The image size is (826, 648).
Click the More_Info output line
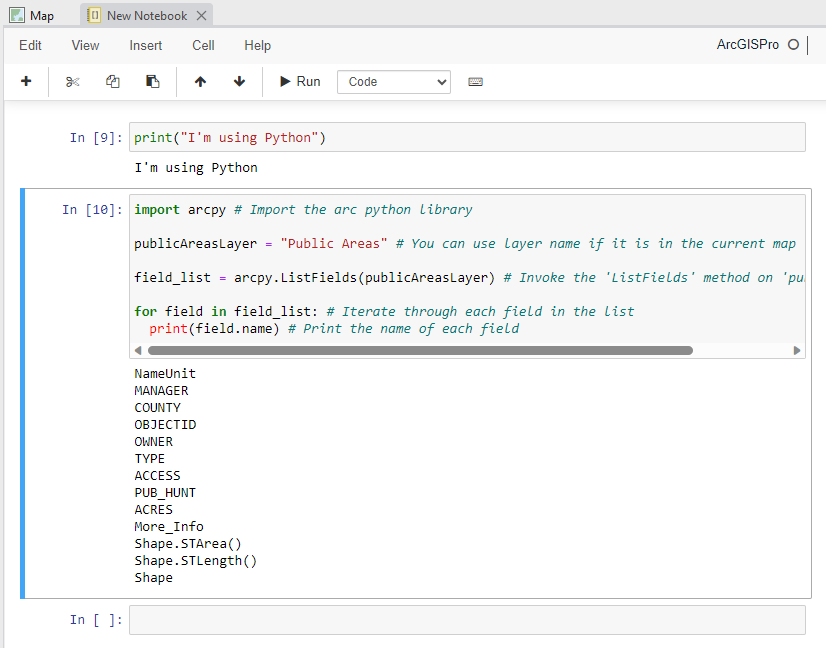[x=169, y=526]
